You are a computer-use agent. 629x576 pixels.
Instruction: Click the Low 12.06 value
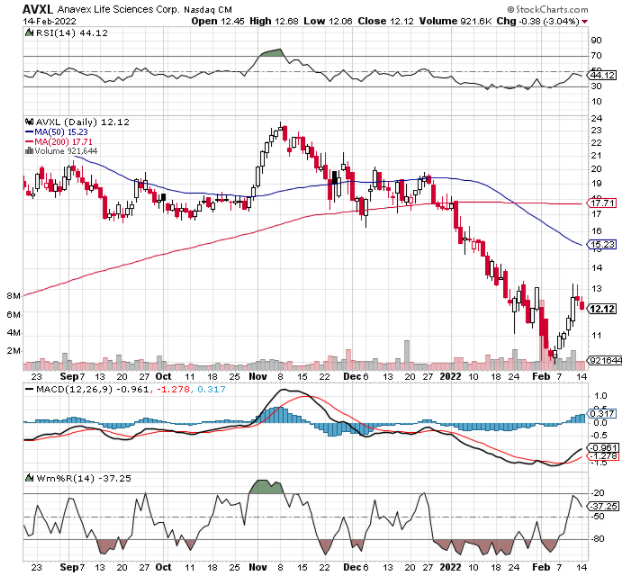point(328,21)
